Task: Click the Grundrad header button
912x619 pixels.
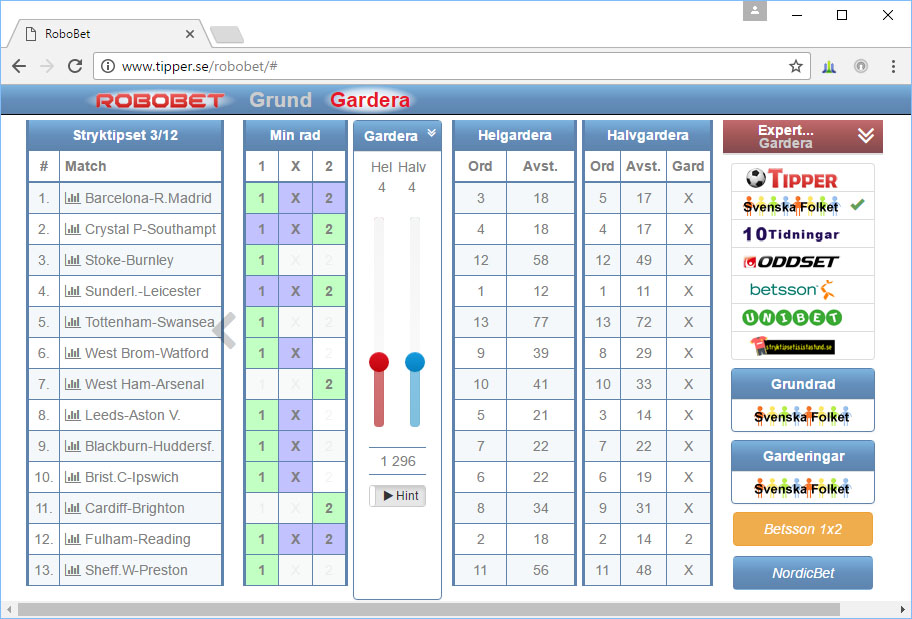Action: pyautogui.click(x=803, y=384)
